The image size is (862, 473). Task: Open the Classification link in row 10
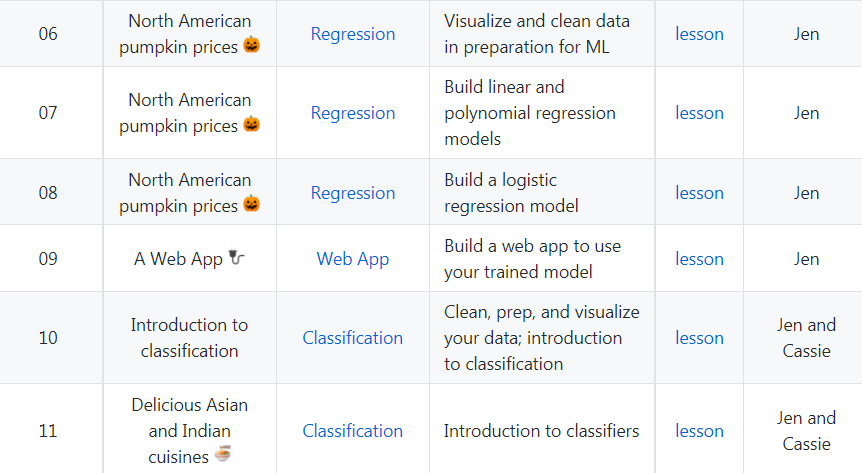click(x=353, y=338)
